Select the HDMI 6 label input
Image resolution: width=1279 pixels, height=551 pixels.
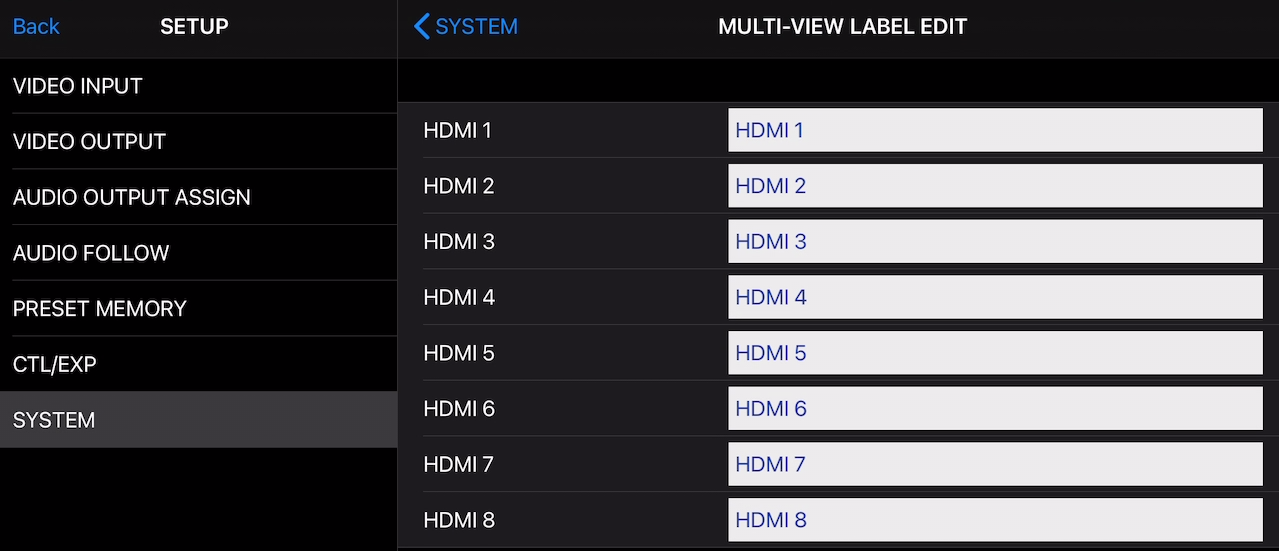click(x=994, y=409)
